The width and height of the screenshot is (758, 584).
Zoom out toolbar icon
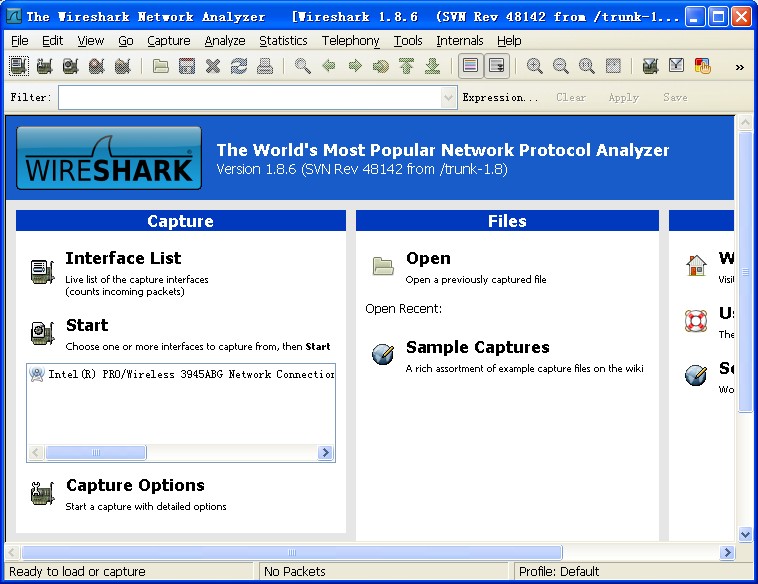click(x=560, y=65)
